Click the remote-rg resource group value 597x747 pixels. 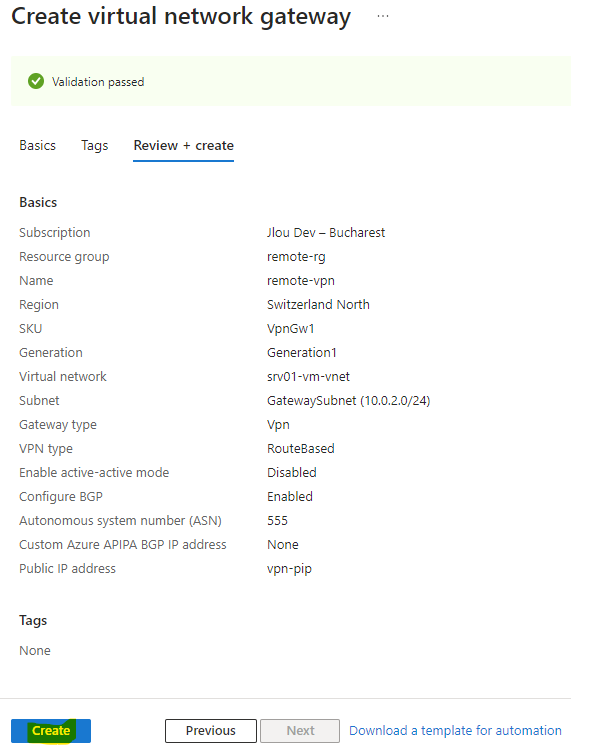(x=296, y=257)
